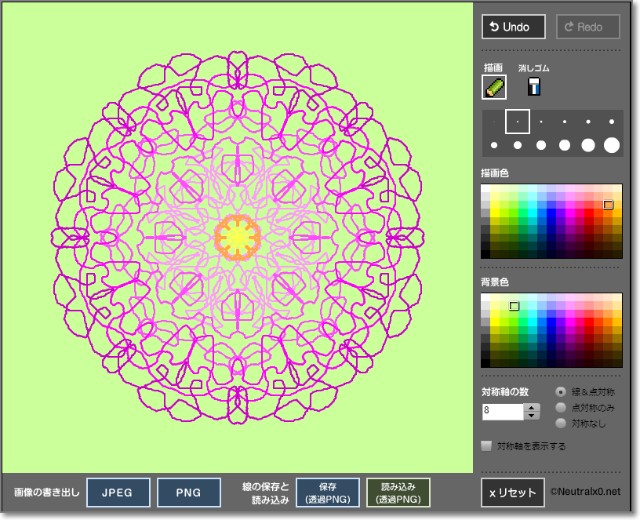Image resolution: width=640 pixels, height=520 pixels.
Task: Decrease the symmetry axis count with down arrow
Action: pyautogui.click(x=532, y=415)
